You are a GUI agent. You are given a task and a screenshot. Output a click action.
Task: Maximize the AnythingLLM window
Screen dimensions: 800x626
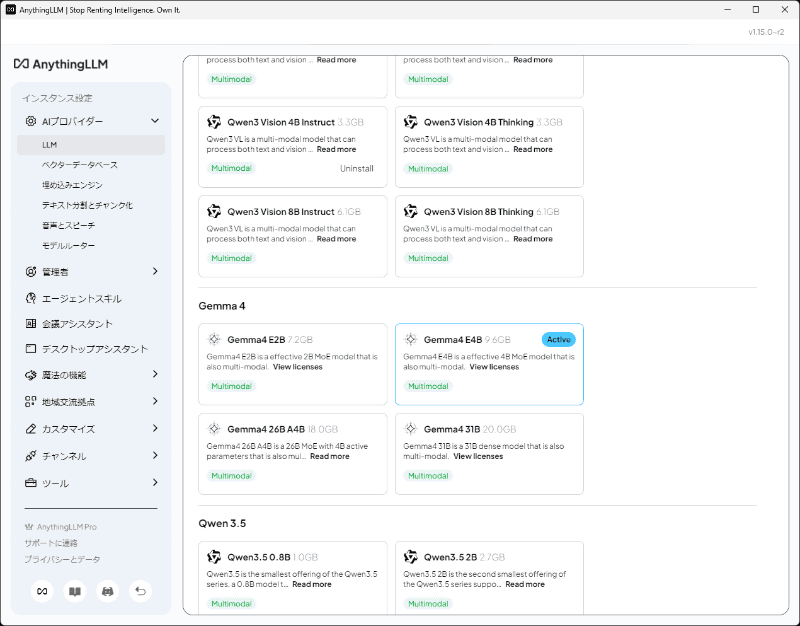(756, 10)
